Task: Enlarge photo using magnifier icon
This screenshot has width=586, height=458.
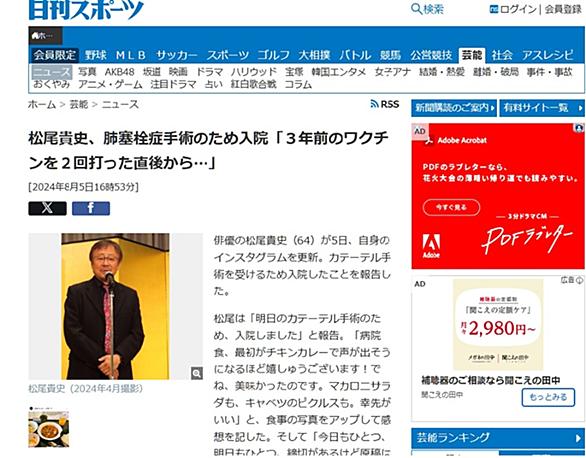Action: pos(197,373)
